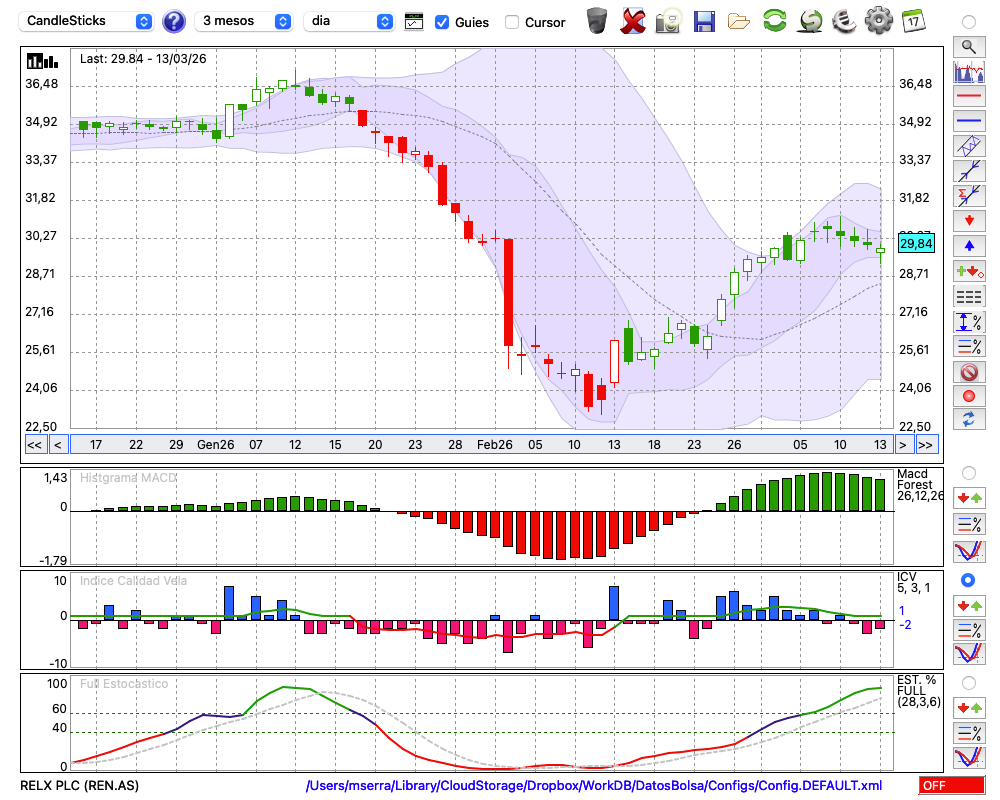The image size is (1000, 800).
Task: Click the Config.DEFAULT.xml file path link
Action: [x=594, y=785]
